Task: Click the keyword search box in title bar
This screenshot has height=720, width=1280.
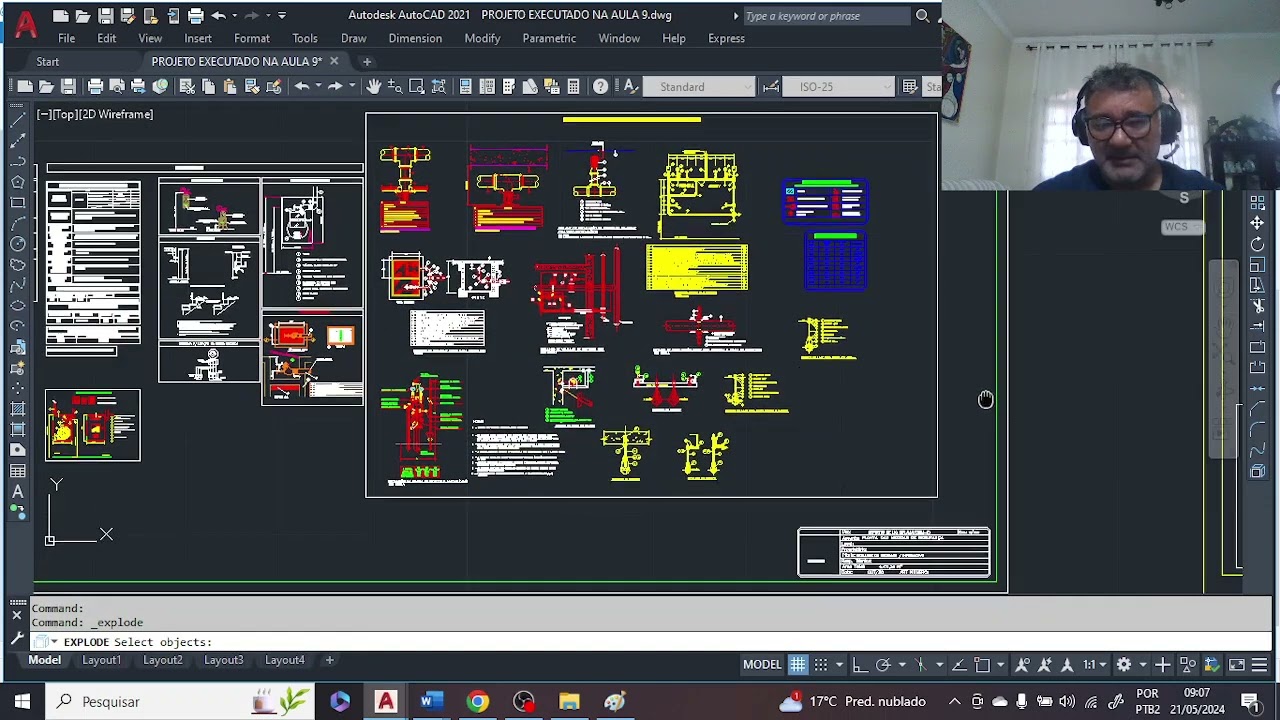Action: click(825, 16)
